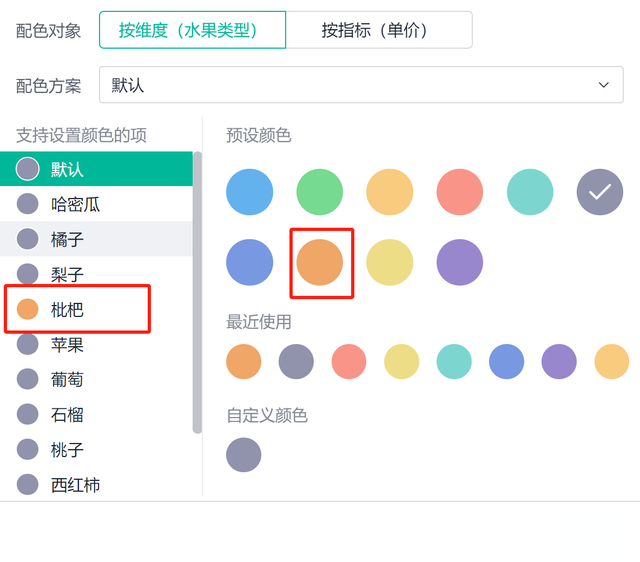Pick the purple preset color
Viewport: 640px width, 562px height.
(x=460, y=262)
